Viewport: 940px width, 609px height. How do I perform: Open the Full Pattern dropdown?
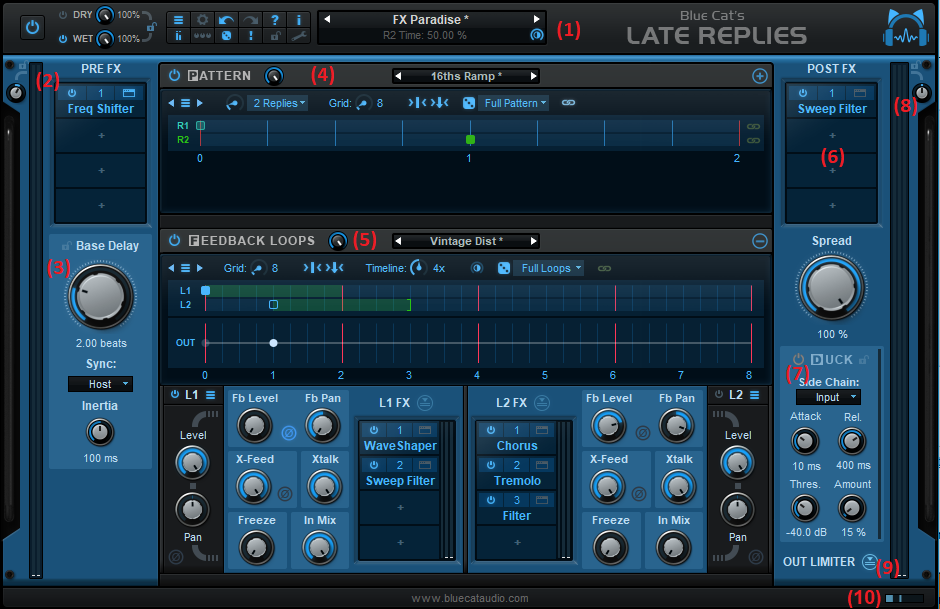coord(514,103)
